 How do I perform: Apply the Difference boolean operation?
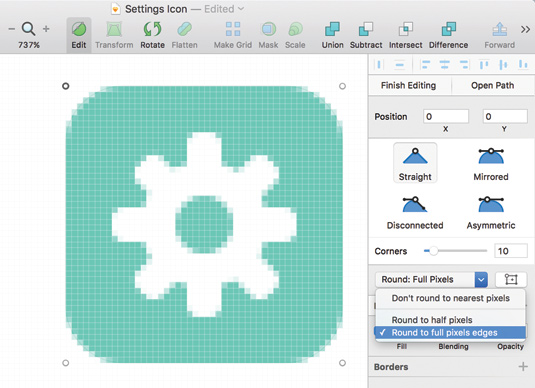pos(448,35)
